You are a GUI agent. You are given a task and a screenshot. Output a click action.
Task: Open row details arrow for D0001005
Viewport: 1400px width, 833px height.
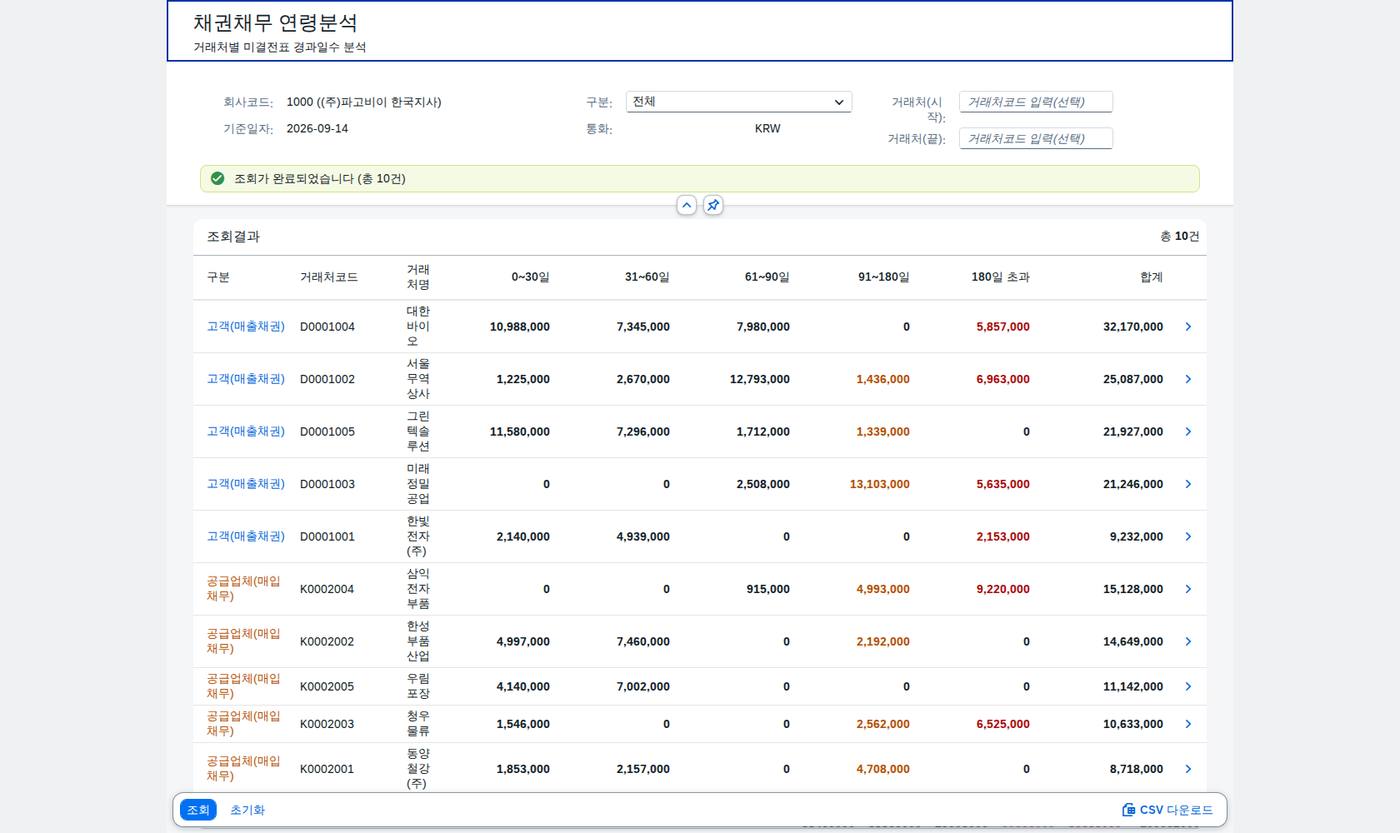click(1188, 432)
